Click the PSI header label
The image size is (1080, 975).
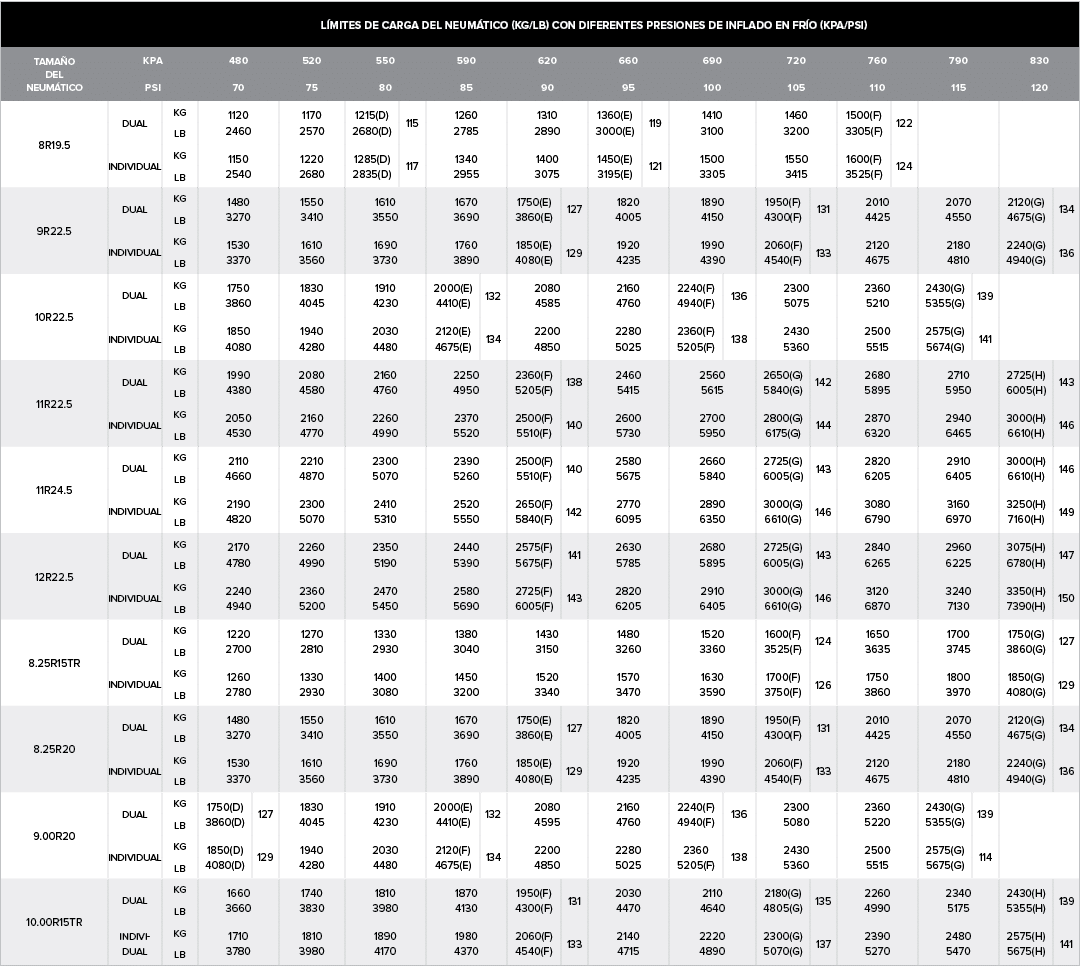click(152, 87)
